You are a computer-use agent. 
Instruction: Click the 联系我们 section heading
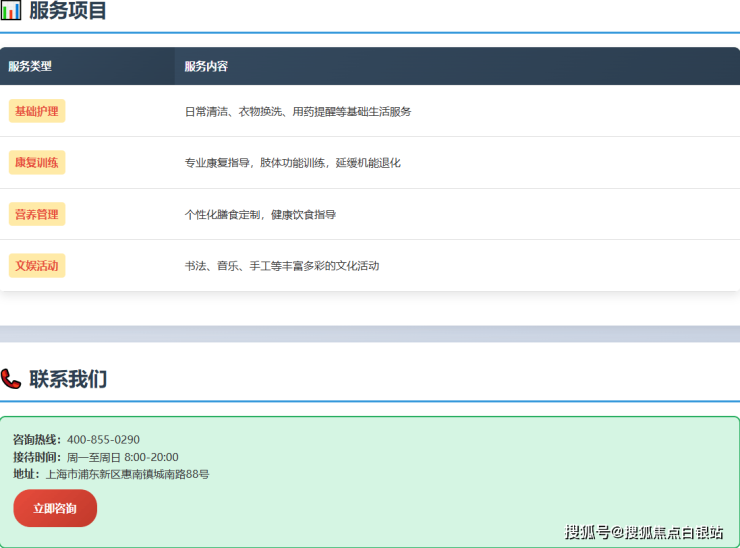(x=68, y=379)
